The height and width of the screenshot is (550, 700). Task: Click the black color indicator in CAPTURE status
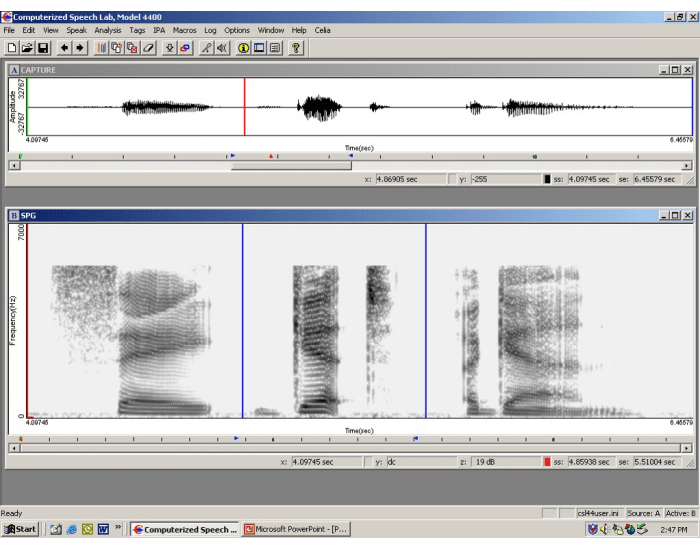coord(547,179)
